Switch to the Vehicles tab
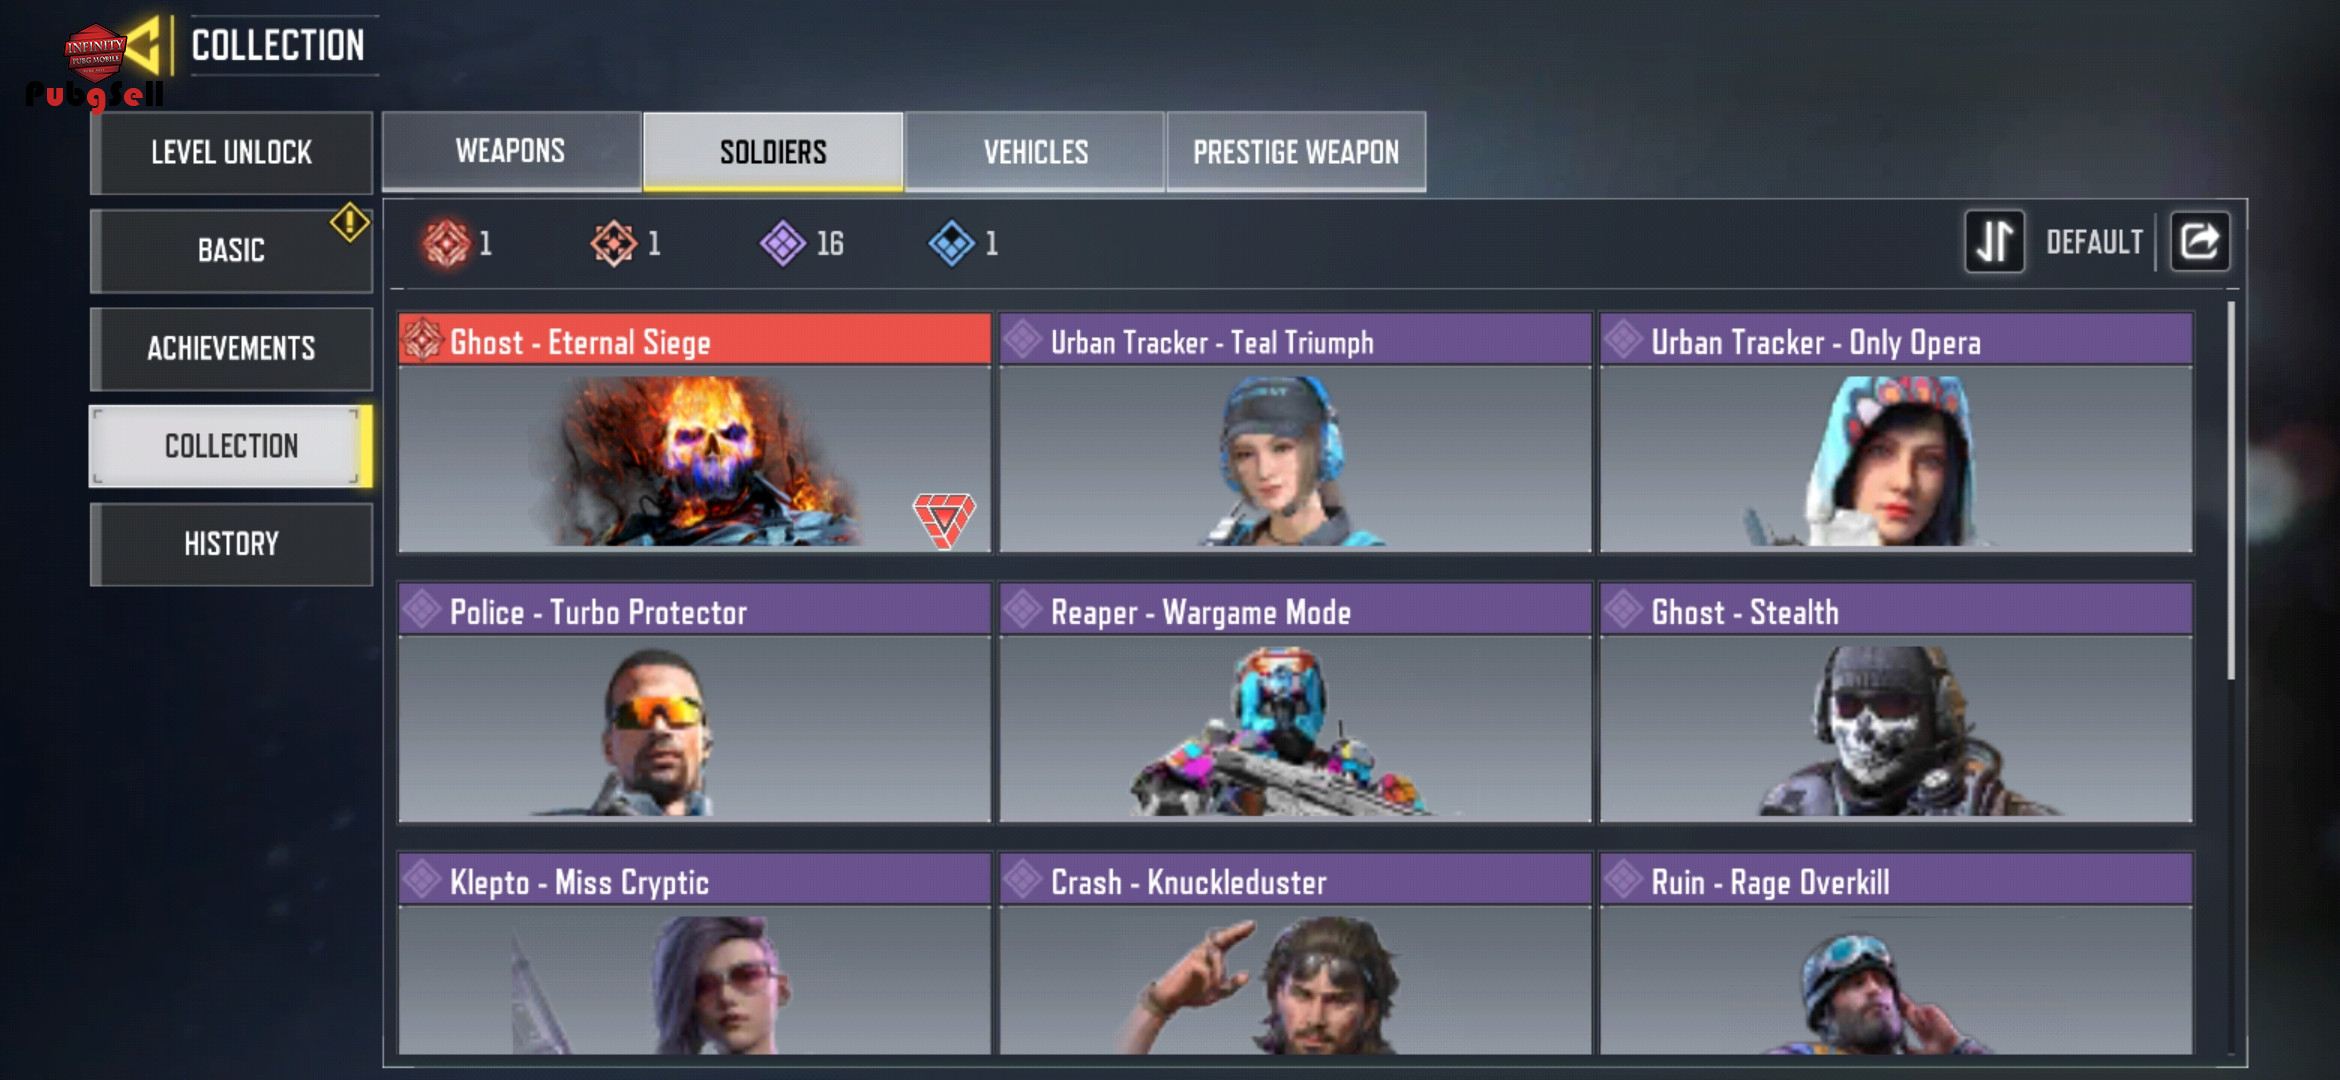 tap(1035, 151)
